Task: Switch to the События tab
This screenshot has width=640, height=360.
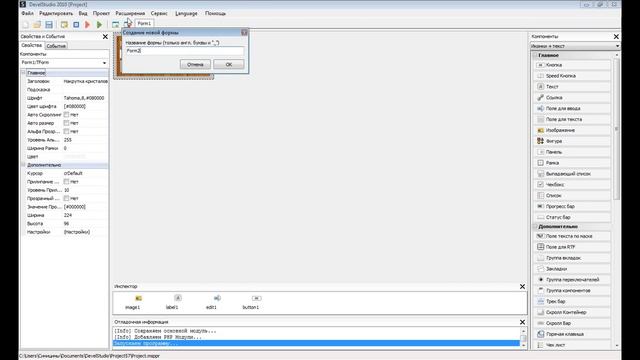Action: click(x=56, y=46)
